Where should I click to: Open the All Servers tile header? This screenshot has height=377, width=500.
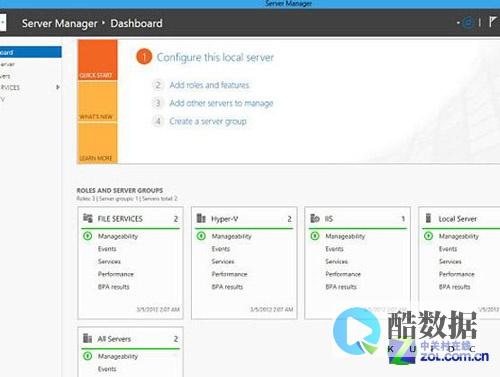pyautogui.click(x=130, y=339)
